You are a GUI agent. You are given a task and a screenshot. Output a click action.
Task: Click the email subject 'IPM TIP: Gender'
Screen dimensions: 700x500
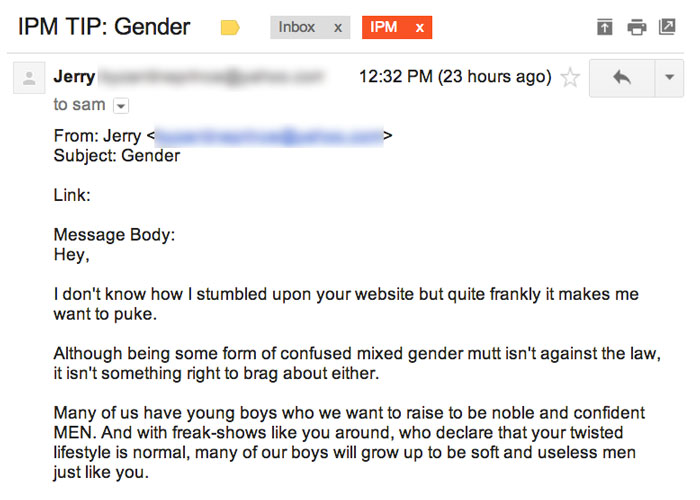pyautogui.click(x=104, y=27)
